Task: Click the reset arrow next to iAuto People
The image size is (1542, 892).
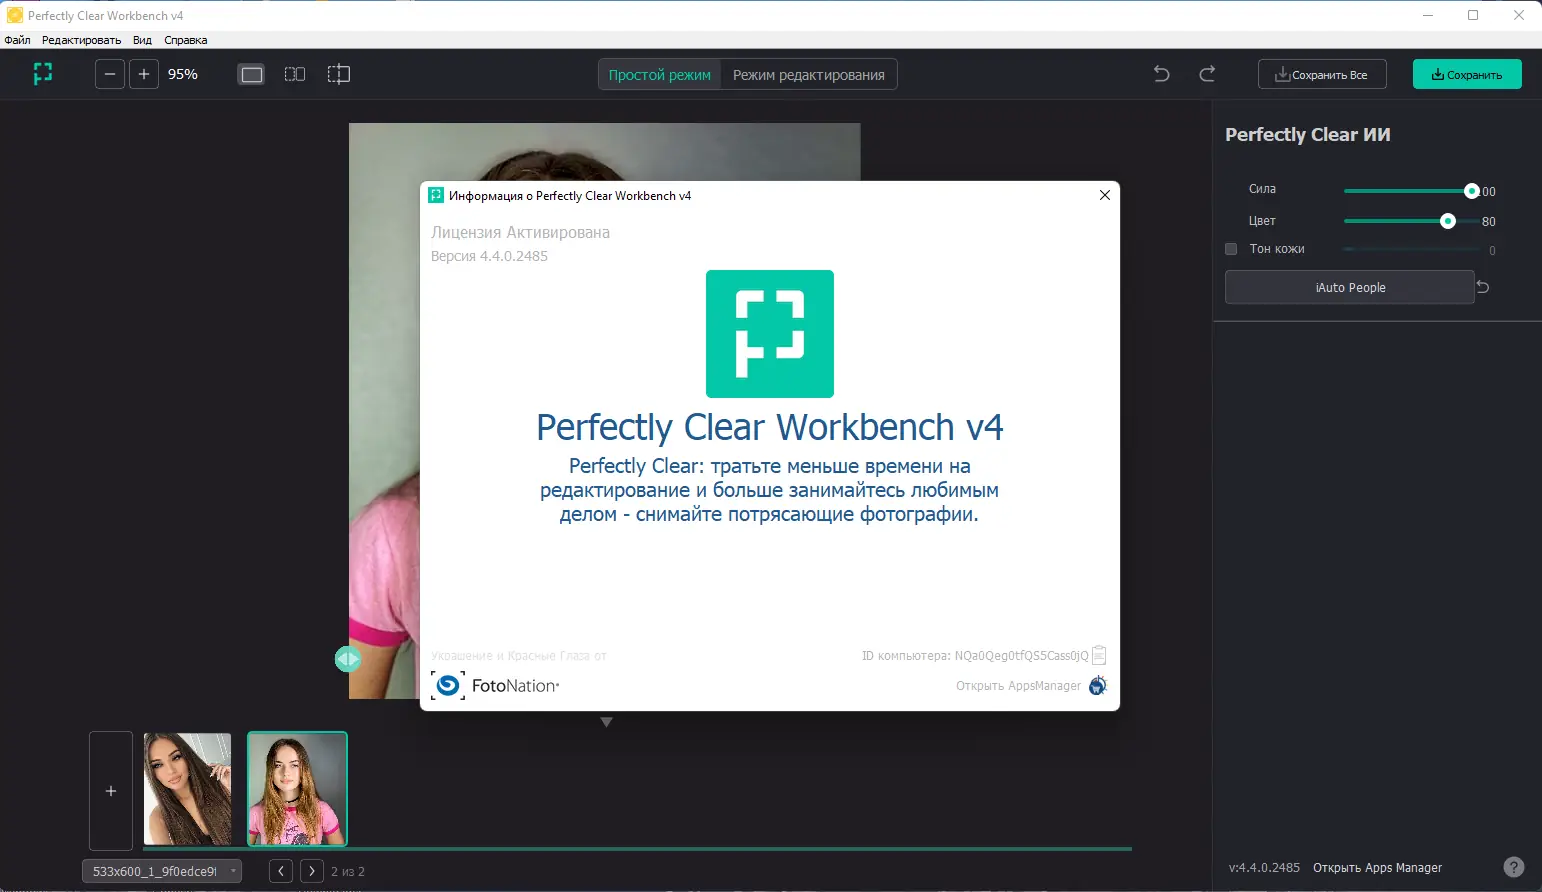Action: pyautogui.click(x=1484, y=287)
